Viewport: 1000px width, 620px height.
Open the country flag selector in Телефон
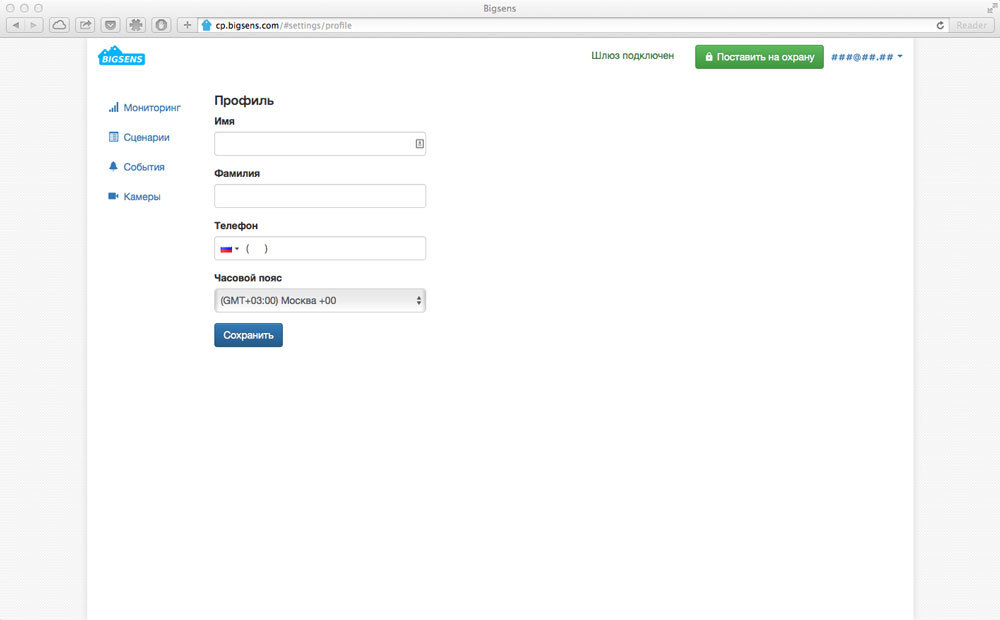coord(229,249)
